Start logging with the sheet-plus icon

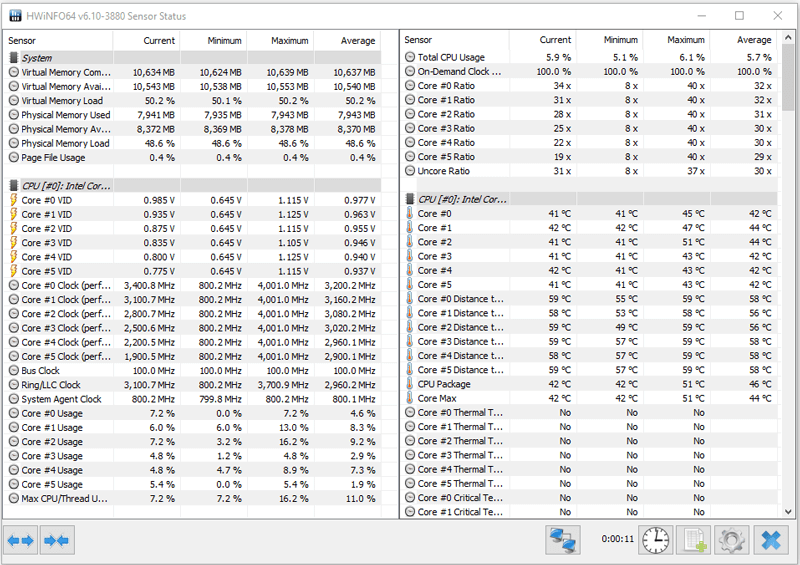click(693, 540)
